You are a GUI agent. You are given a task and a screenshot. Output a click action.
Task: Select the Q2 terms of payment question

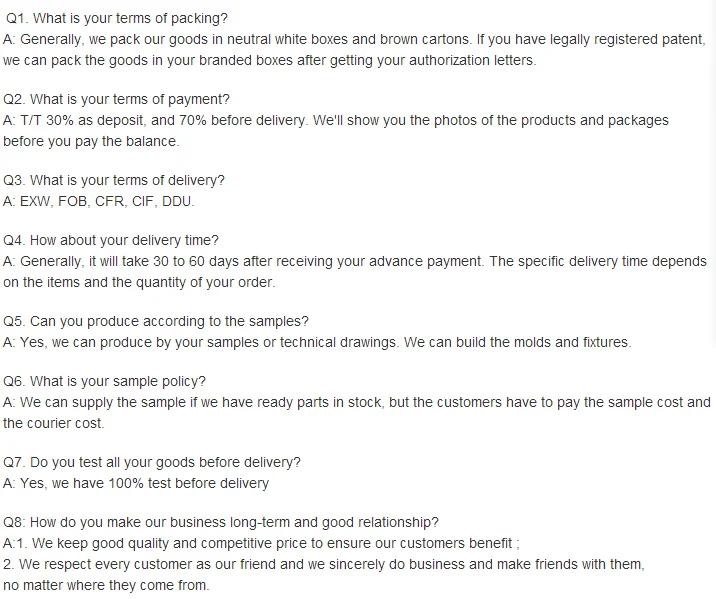point(116,99)
